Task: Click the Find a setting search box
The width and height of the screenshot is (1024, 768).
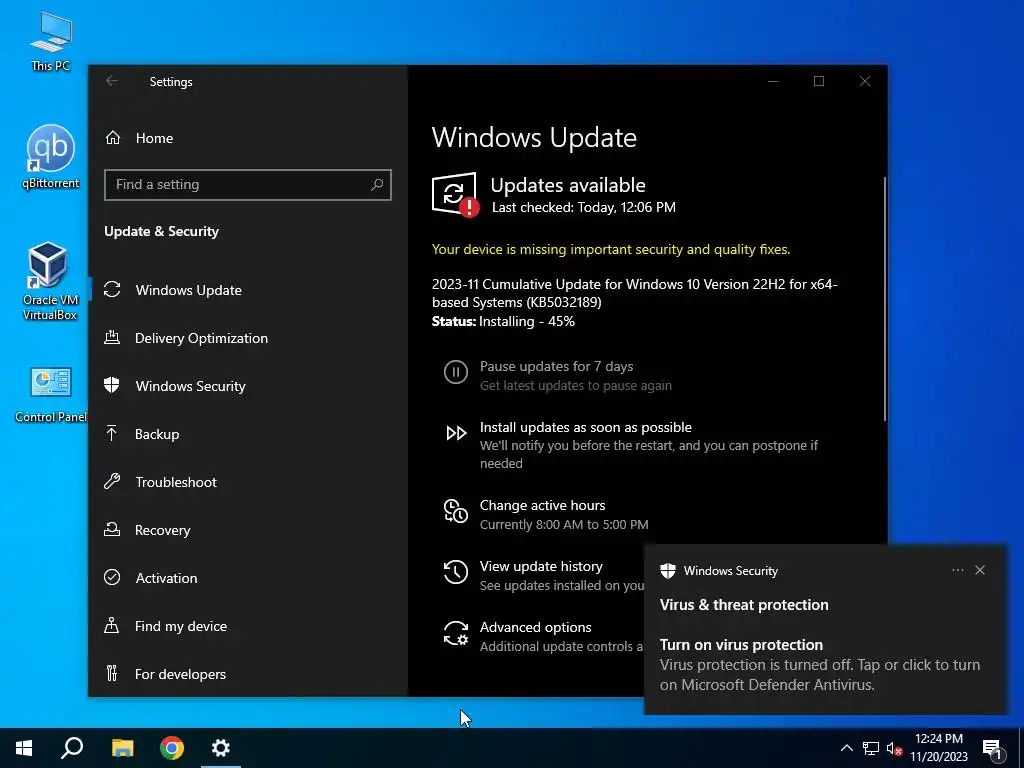Action: point(248,185)
